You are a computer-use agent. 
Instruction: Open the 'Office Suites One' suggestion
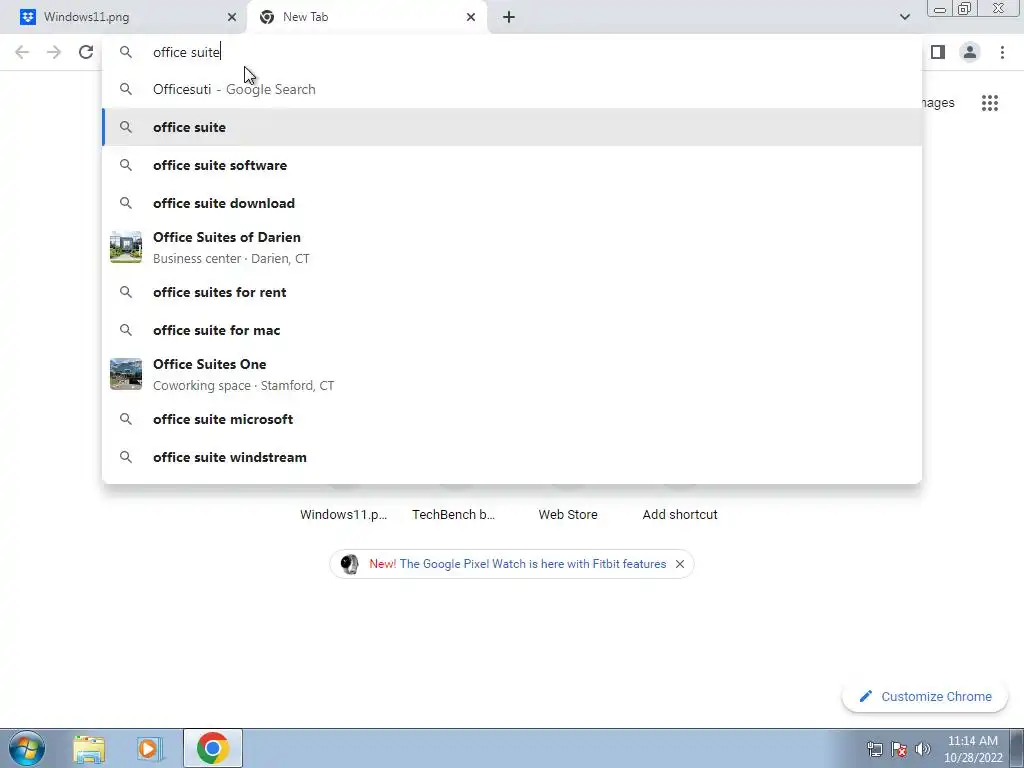512,374
